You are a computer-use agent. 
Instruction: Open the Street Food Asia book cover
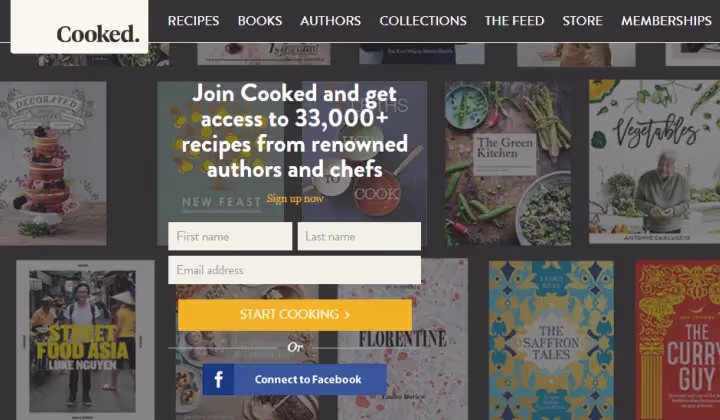(x=85, y=340)
